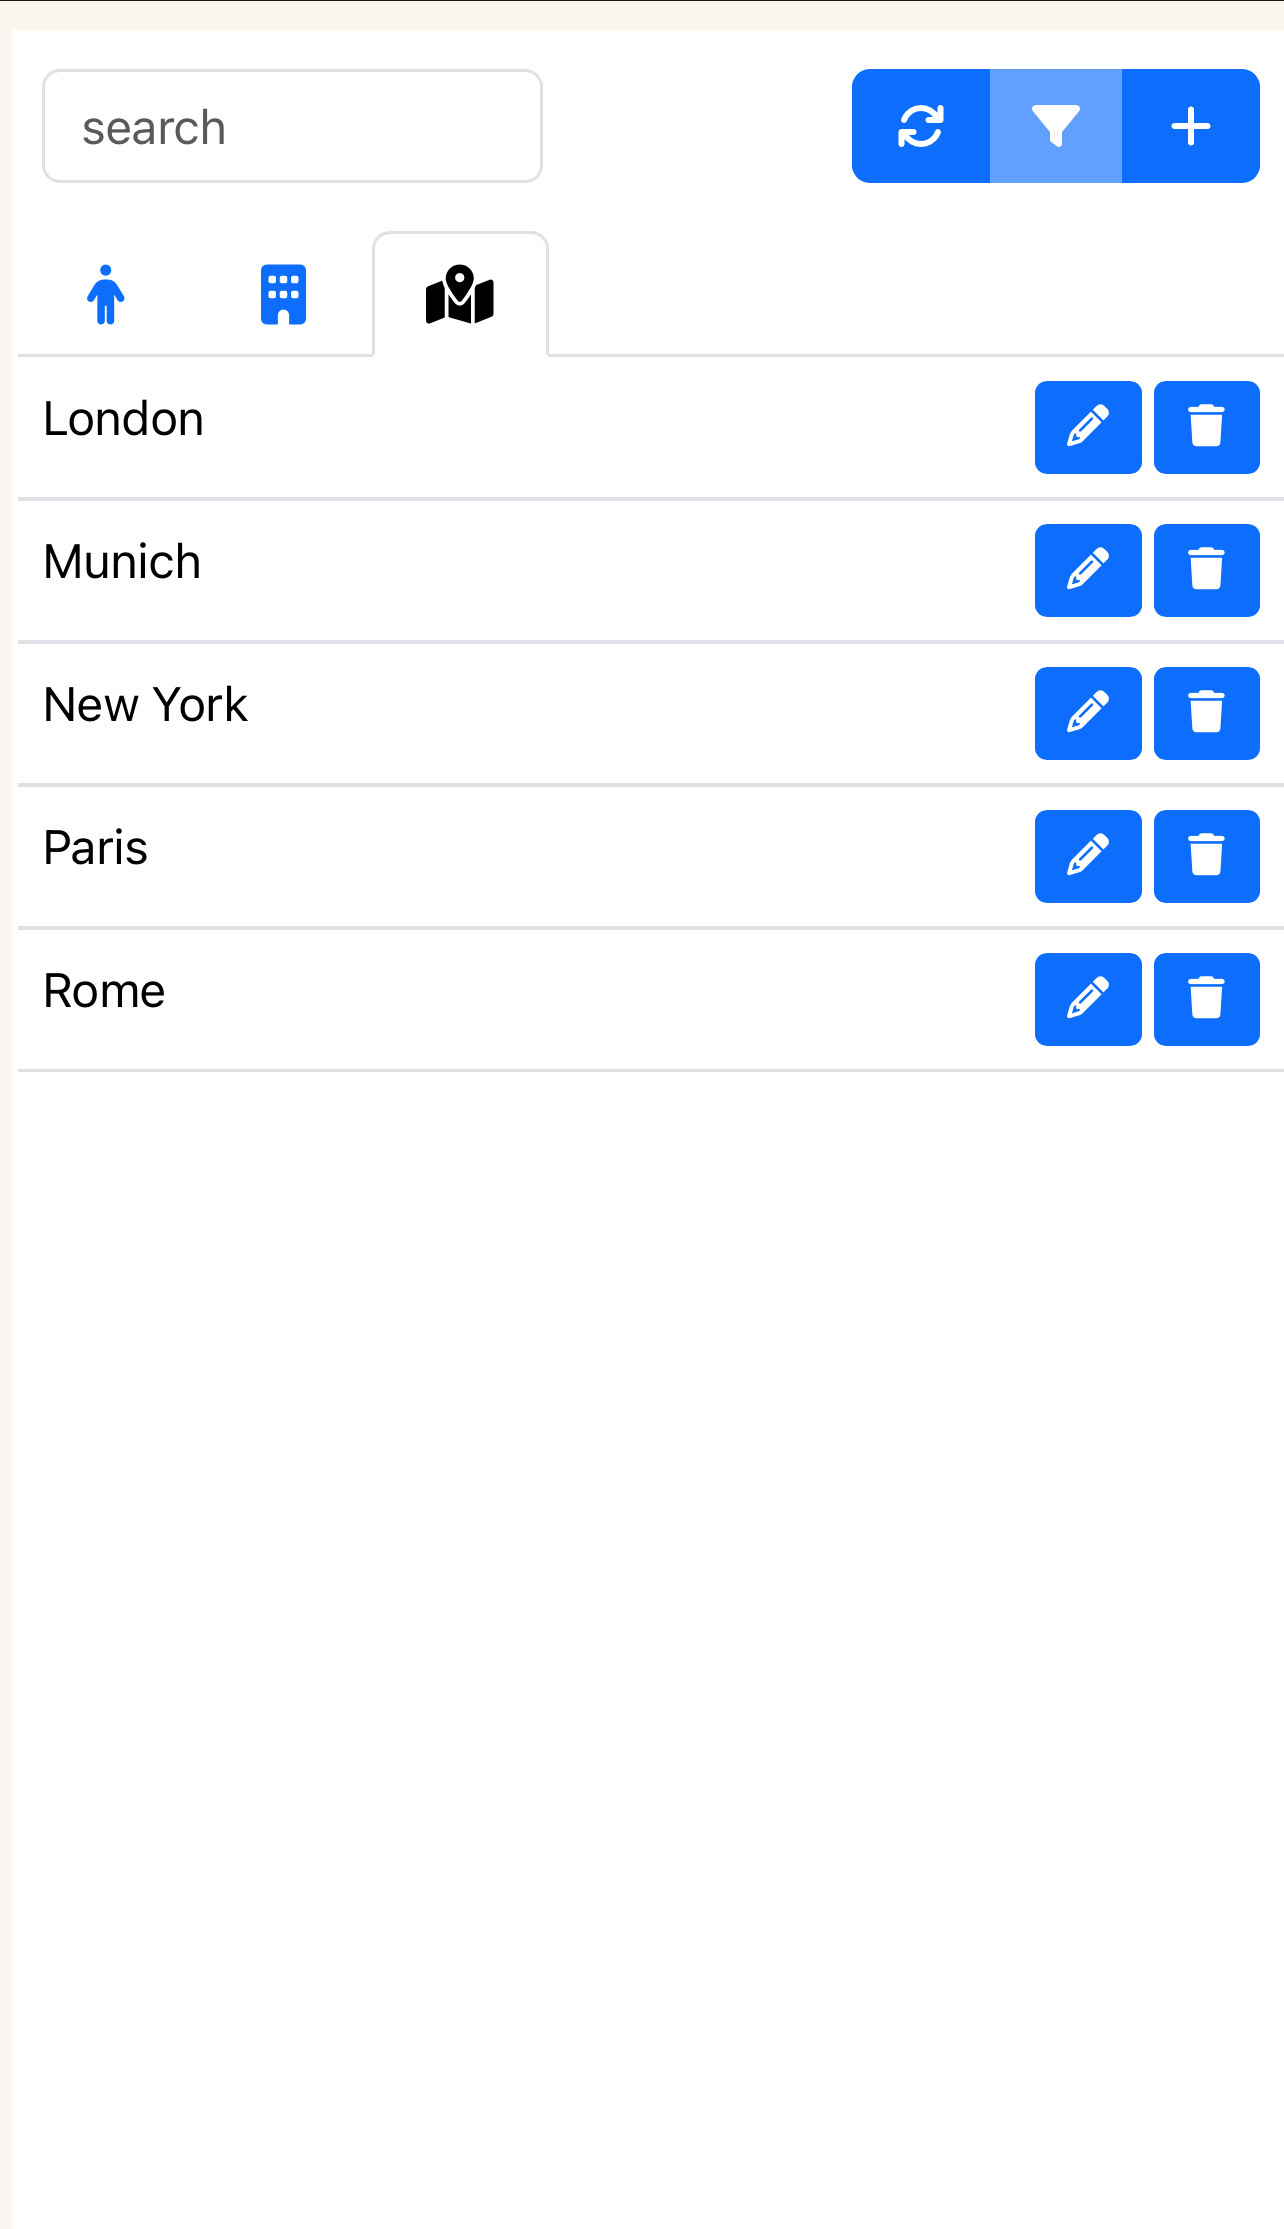Delete the Rome entry
This screenshot has width=1284, height=2229.
(1206, 999)
